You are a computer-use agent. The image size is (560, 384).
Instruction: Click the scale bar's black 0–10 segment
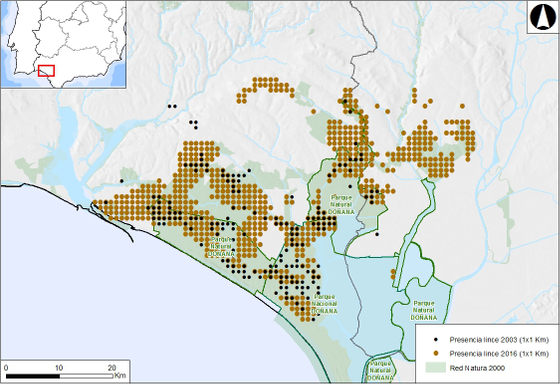(33, 376)
